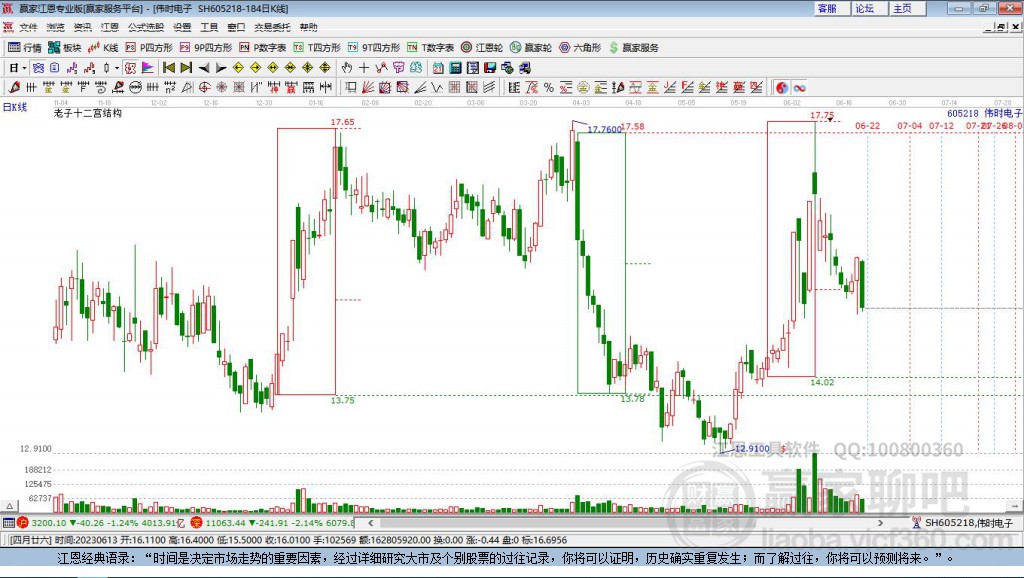1024x578 pixels.
Task: Jump to last bar icon
Action: [x=186, y=68]
